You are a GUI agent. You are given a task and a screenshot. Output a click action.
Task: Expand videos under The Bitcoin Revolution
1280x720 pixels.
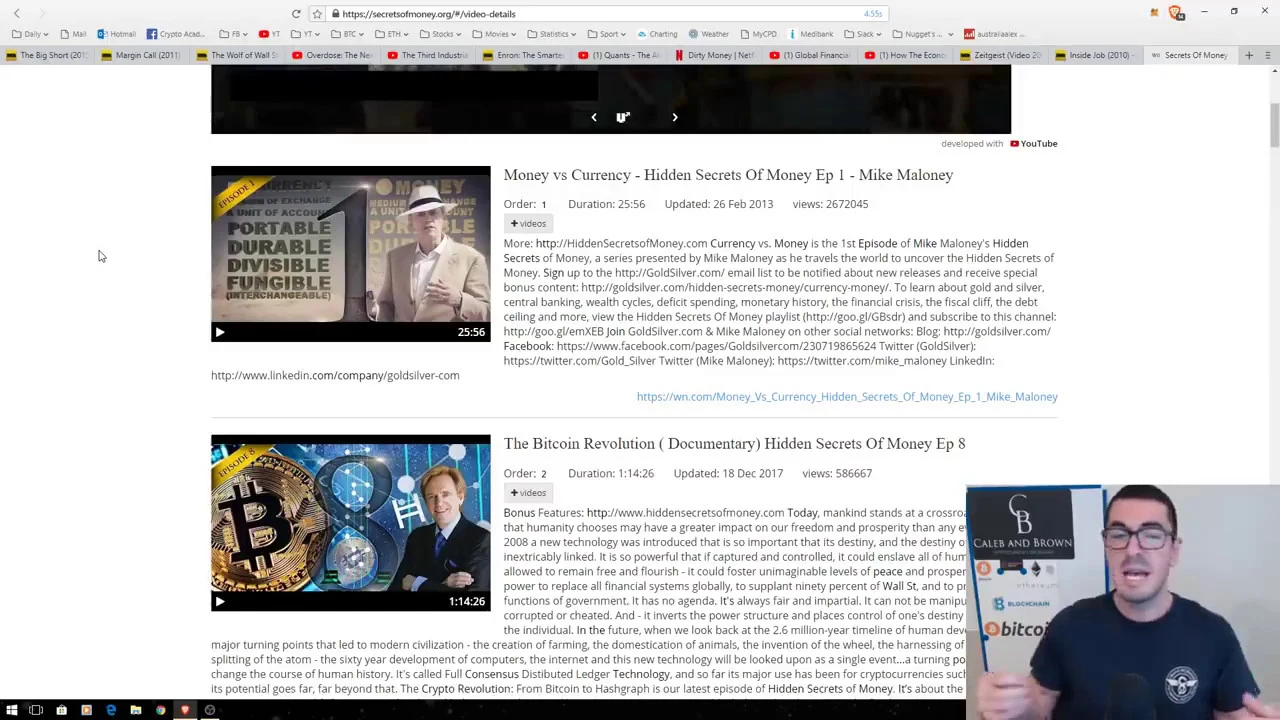(x=528, y=493)
